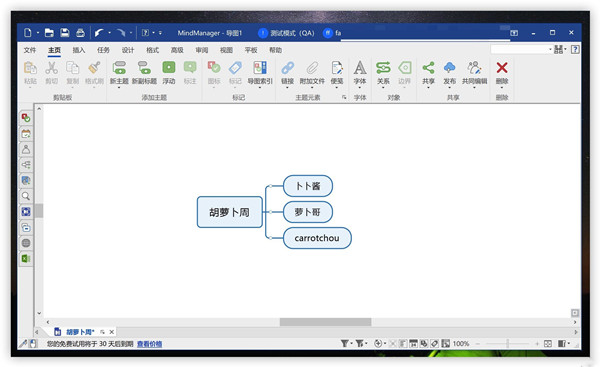Select the central topic 胡萝卜周
Screen dimensions: 600x367
[x=230, y=212]
